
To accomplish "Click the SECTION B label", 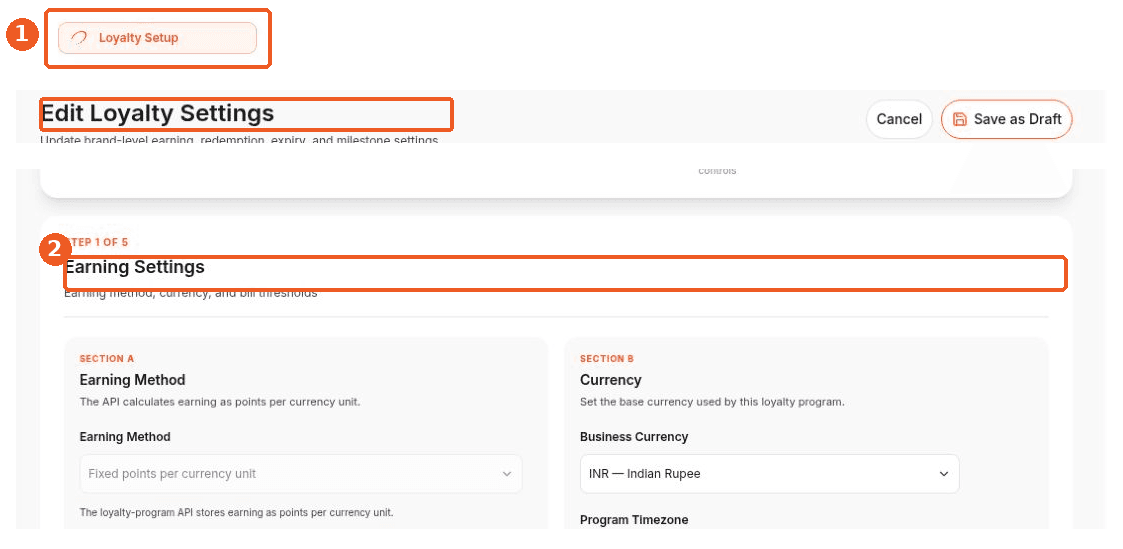I will tap(607, 359).
